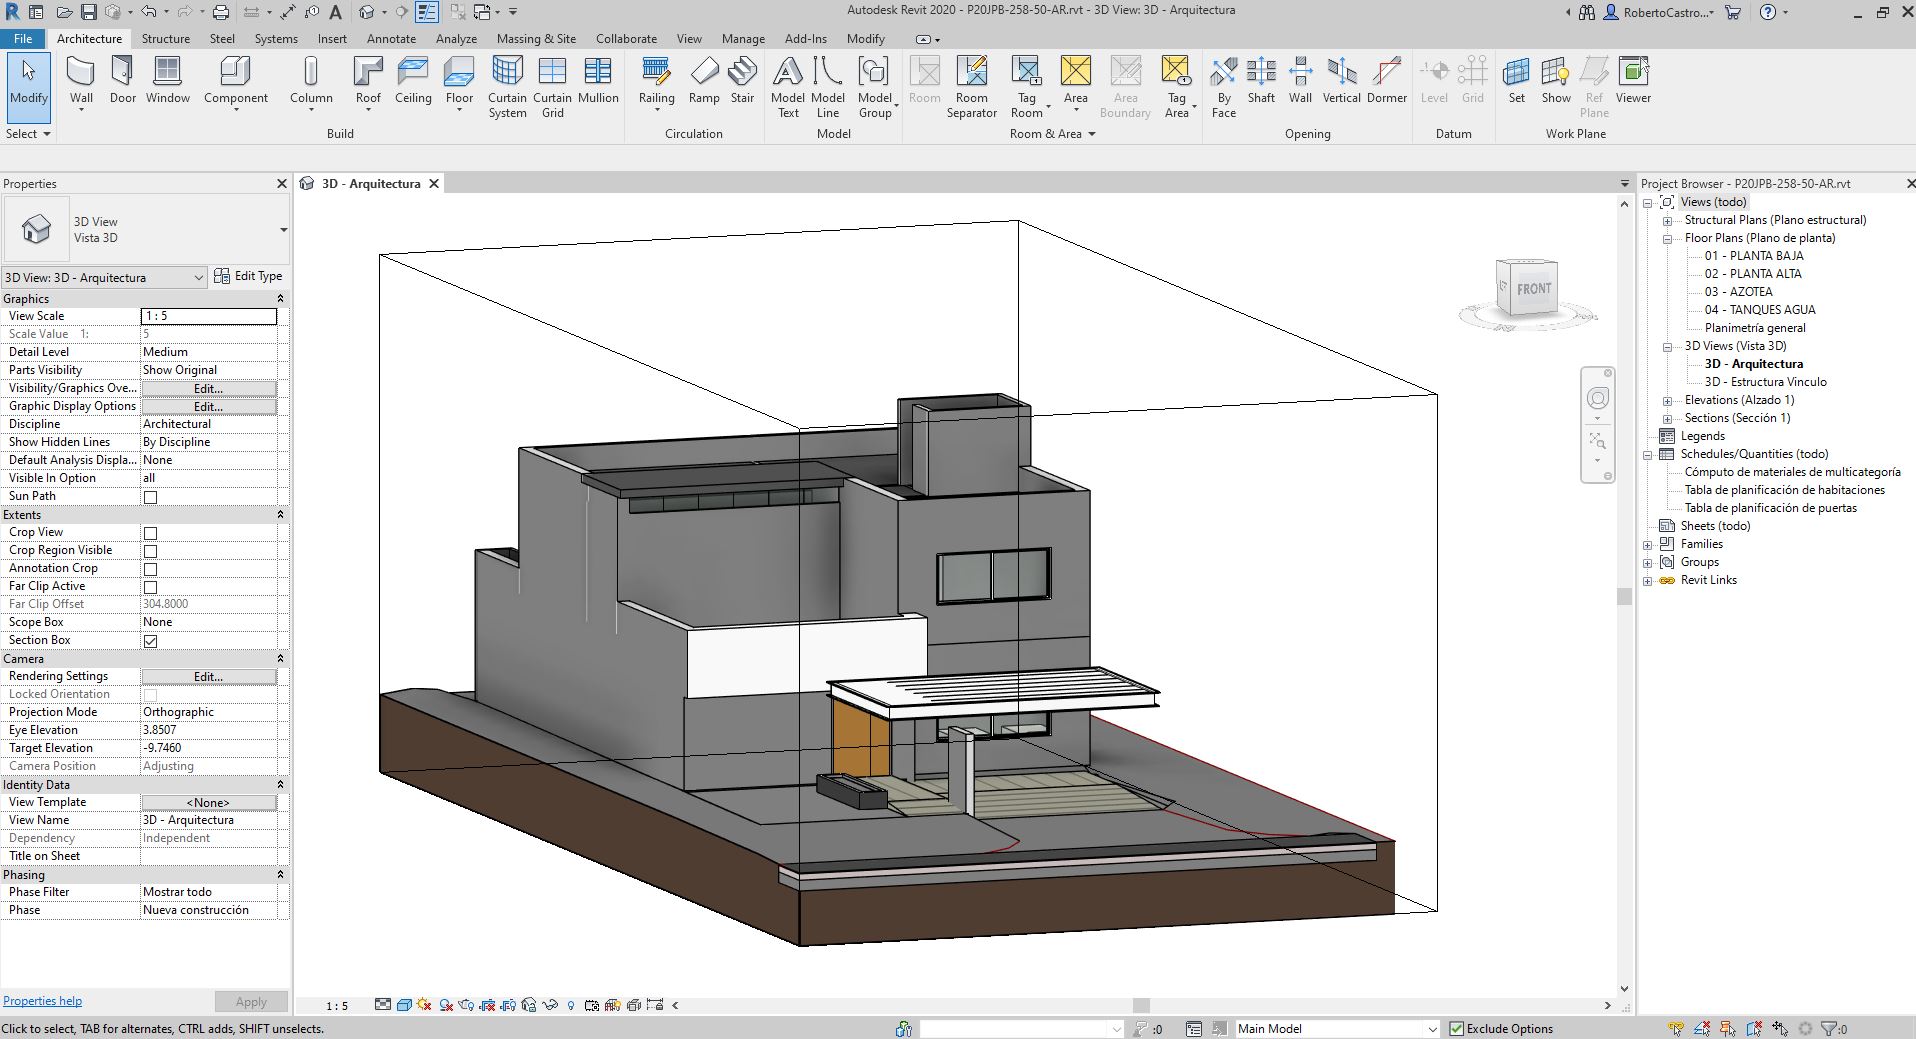Screen dimensions: 1916x1039
Task: Click the Set work plane icon
Action: pyautogui.click(x=1517, y=80)
